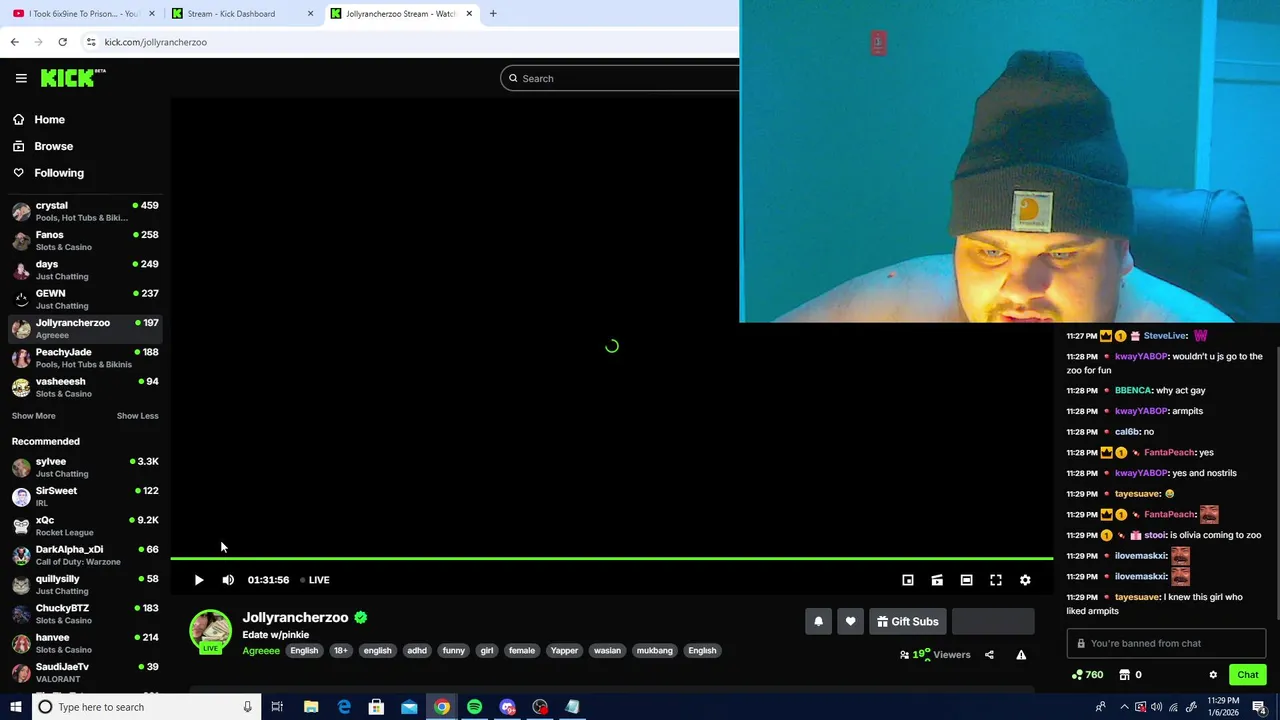Open Spotify from taskbar

tap(474, 707)
